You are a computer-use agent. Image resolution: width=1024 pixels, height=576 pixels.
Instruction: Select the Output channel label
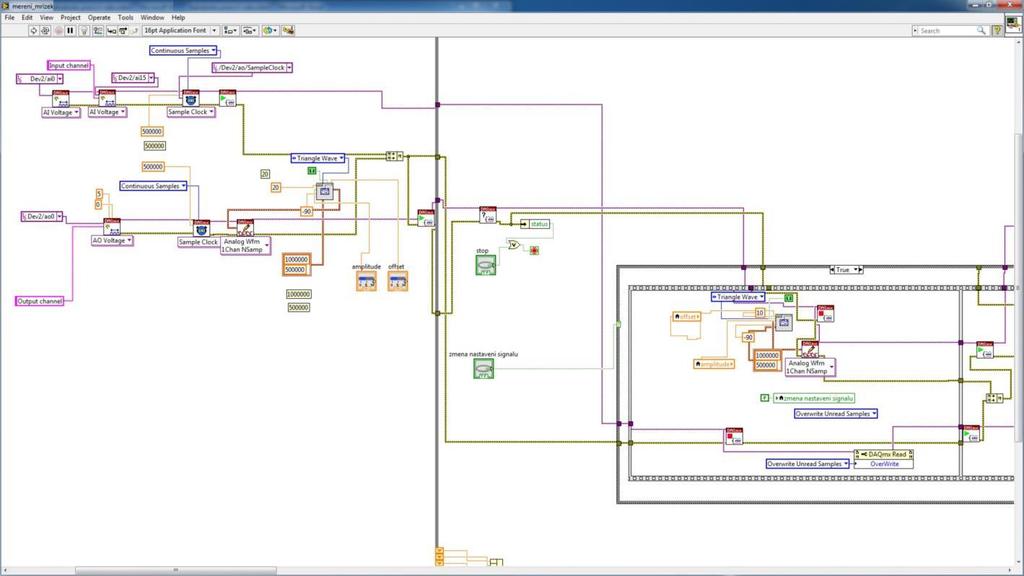tap(40, 301)
